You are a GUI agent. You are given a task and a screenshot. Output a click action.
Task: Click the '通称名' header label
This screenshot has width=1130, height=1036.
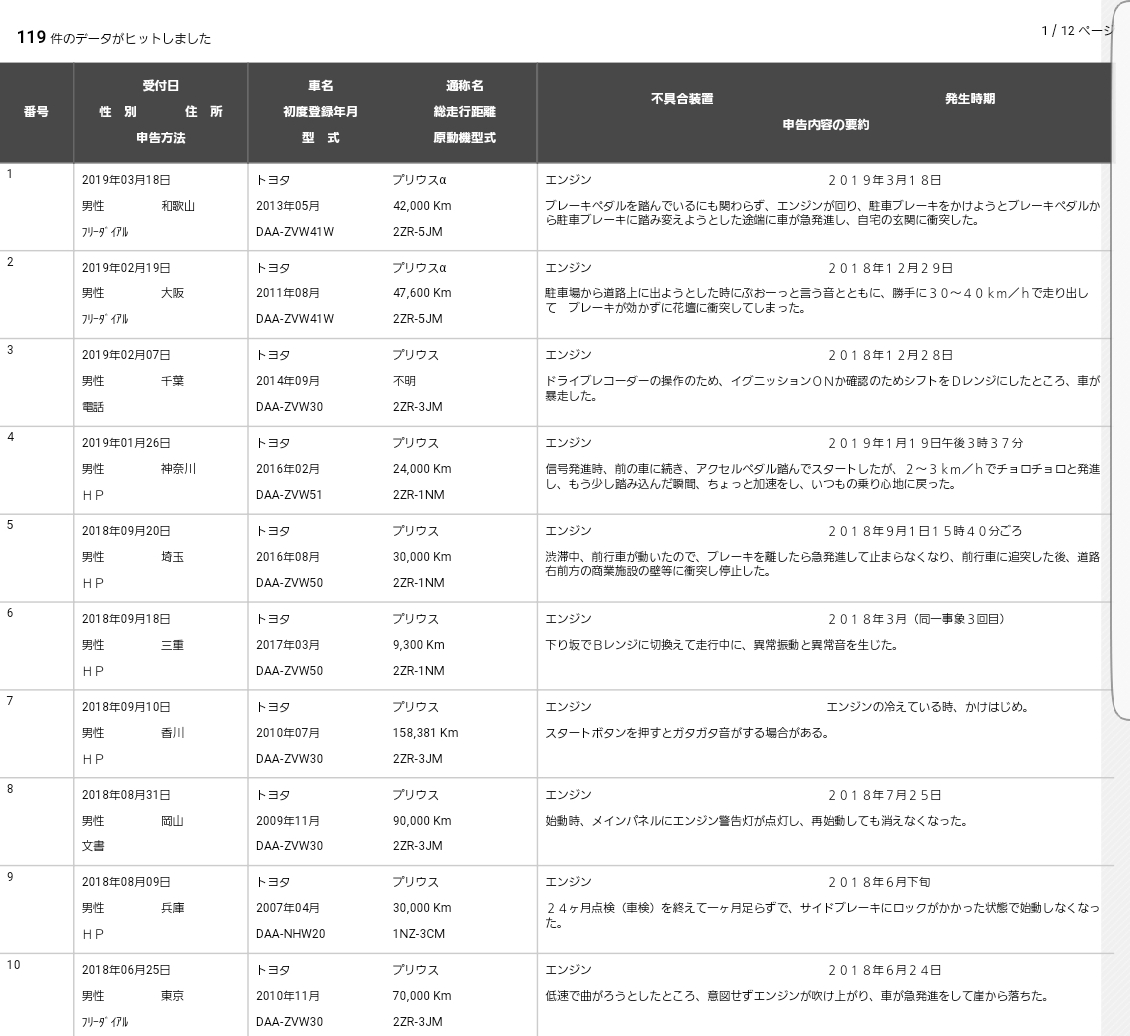click(465, 86)
